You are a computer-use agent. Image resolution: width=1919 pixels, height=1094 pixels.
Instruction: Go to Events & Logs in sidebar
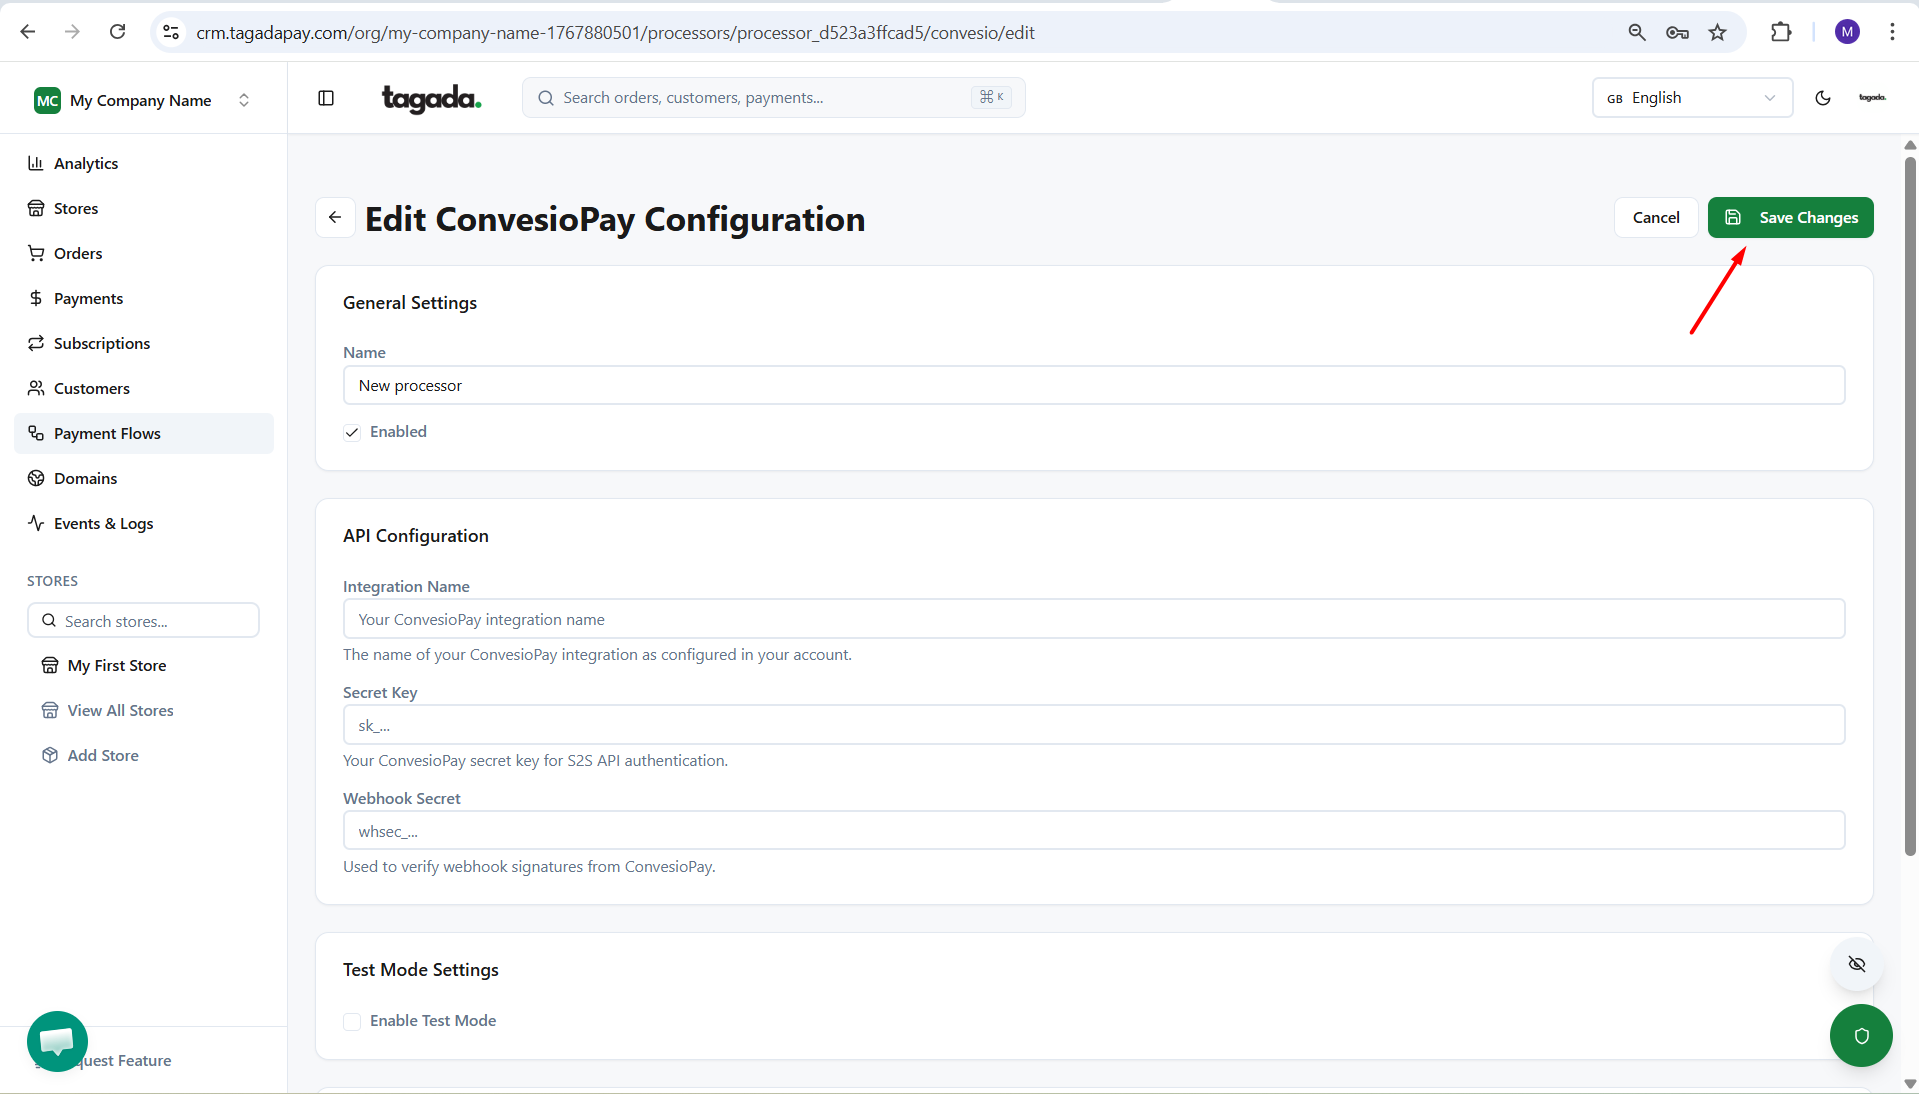[103, 523]
